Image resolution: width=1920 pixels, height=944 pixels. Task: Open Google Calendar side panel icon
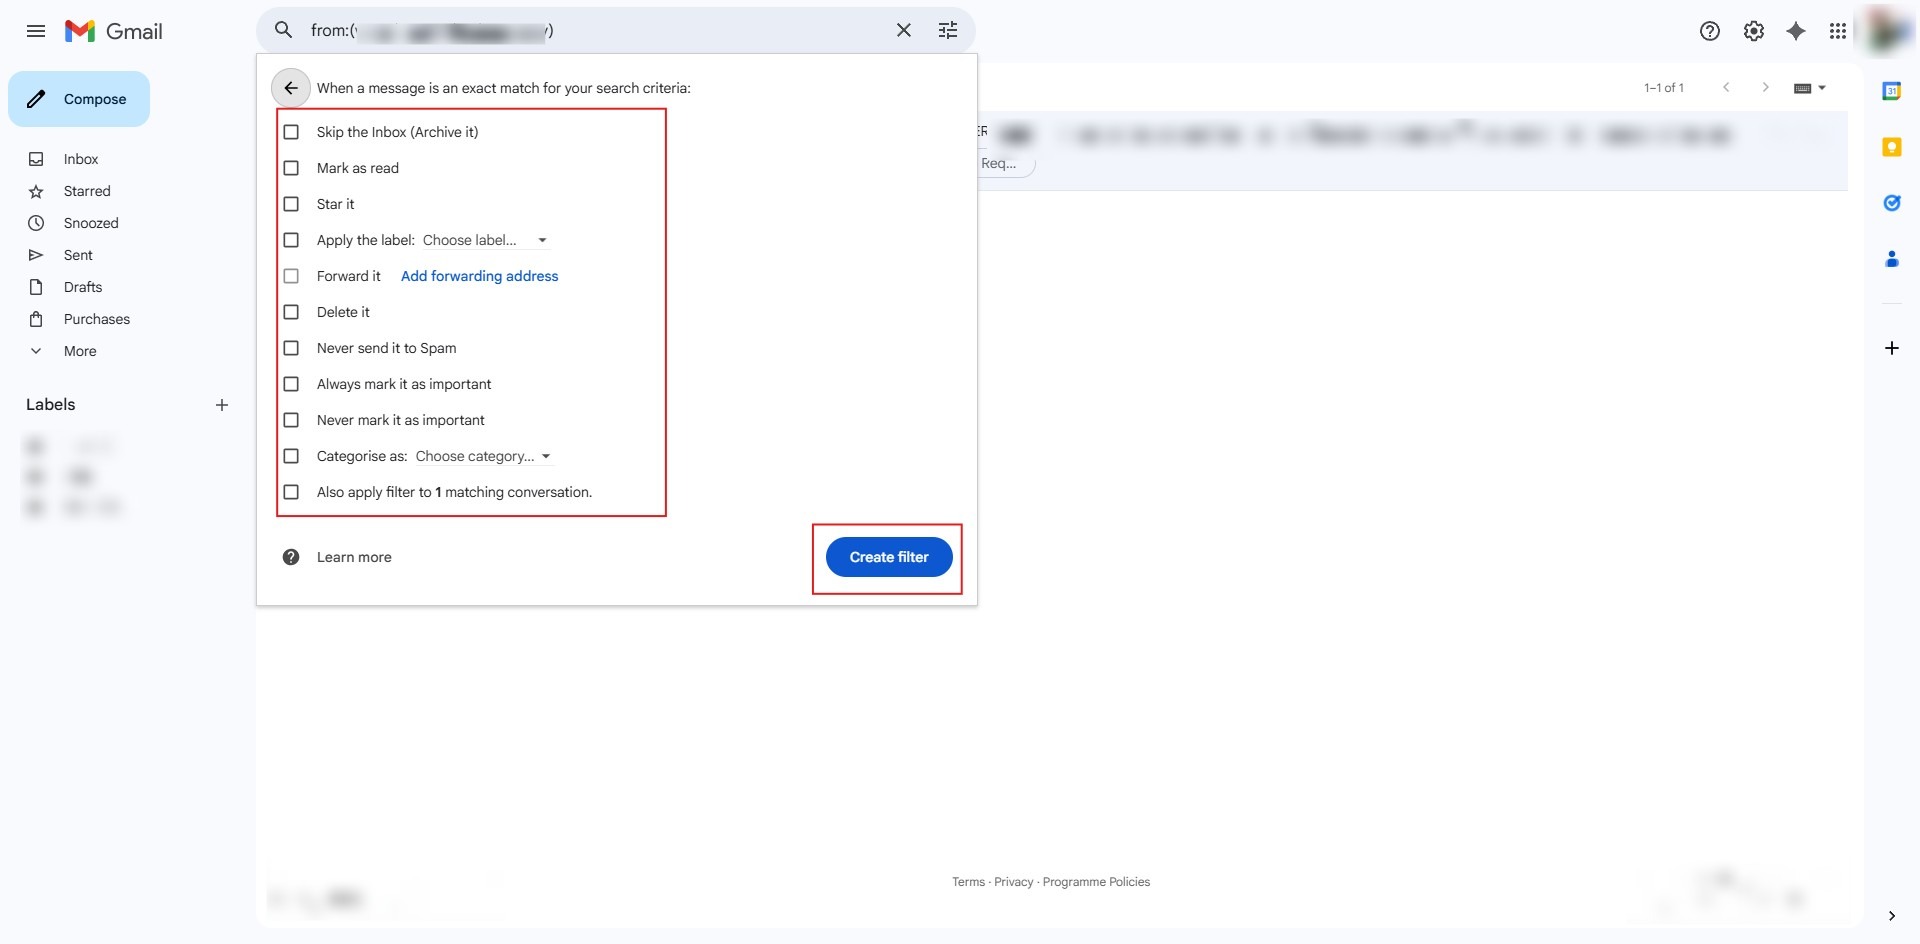point(1891,91)
